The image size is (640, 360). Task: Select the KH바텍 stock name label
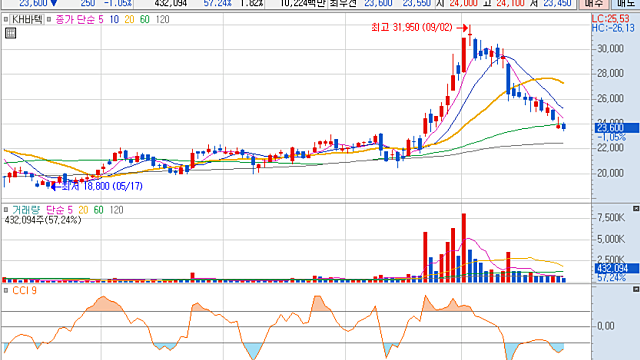coord(27,19)
